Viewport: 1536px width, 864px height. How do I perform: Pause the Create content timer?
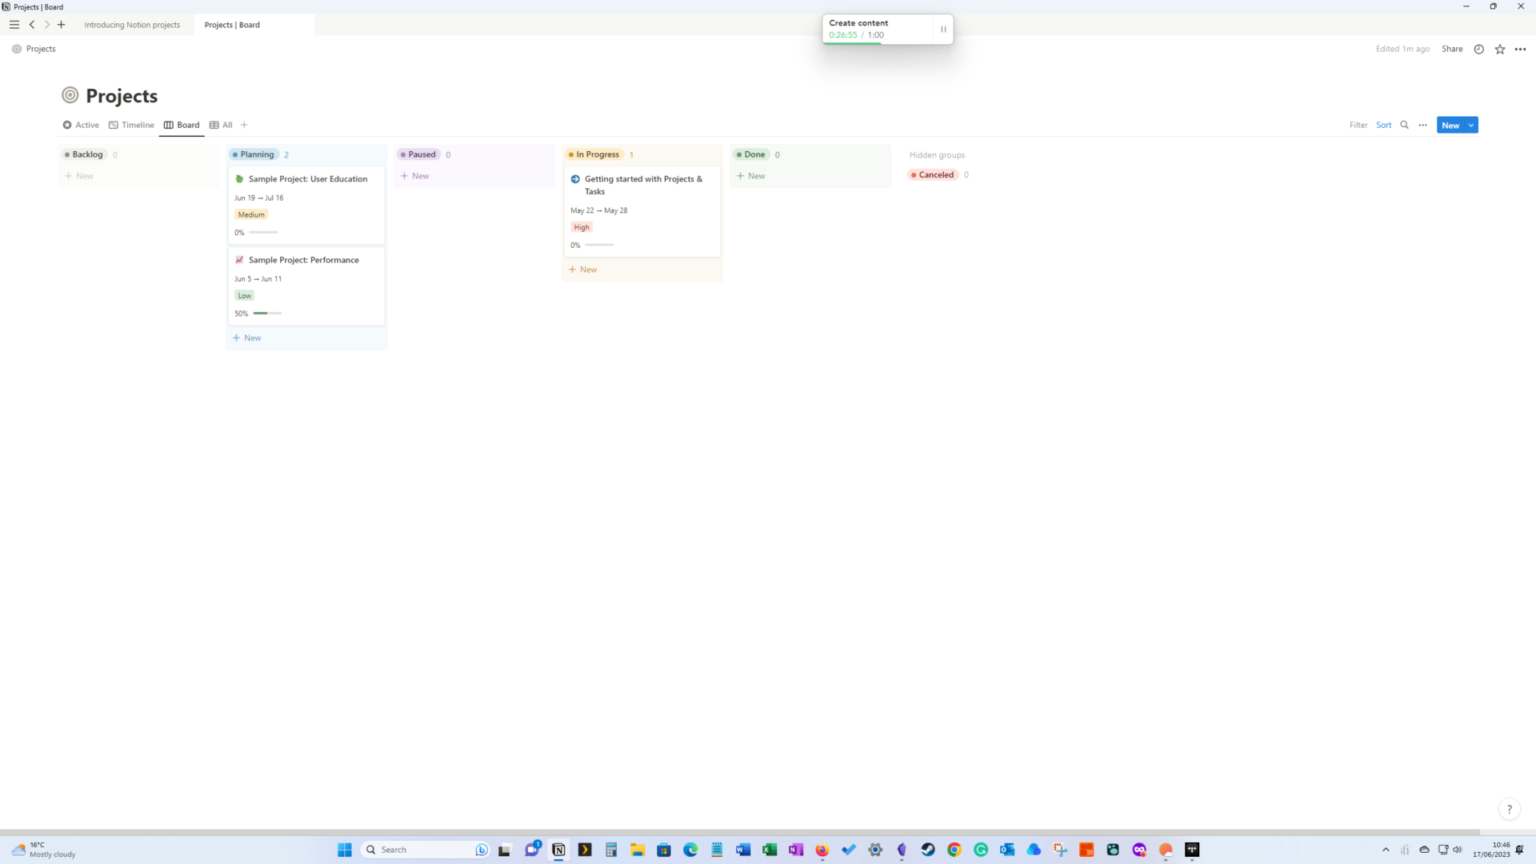[x=942, y=29]
